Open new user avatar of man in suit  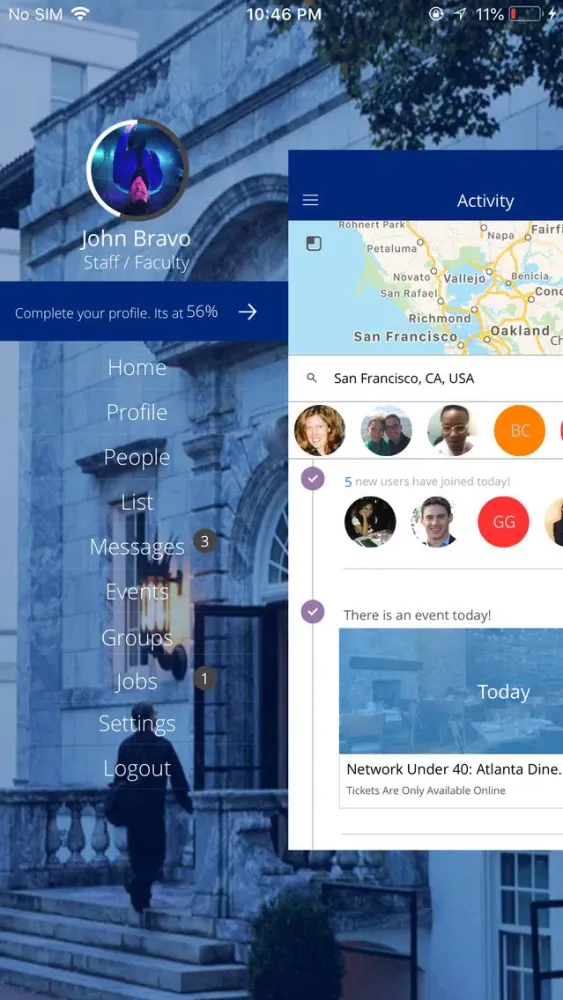[x=437, y=522]
